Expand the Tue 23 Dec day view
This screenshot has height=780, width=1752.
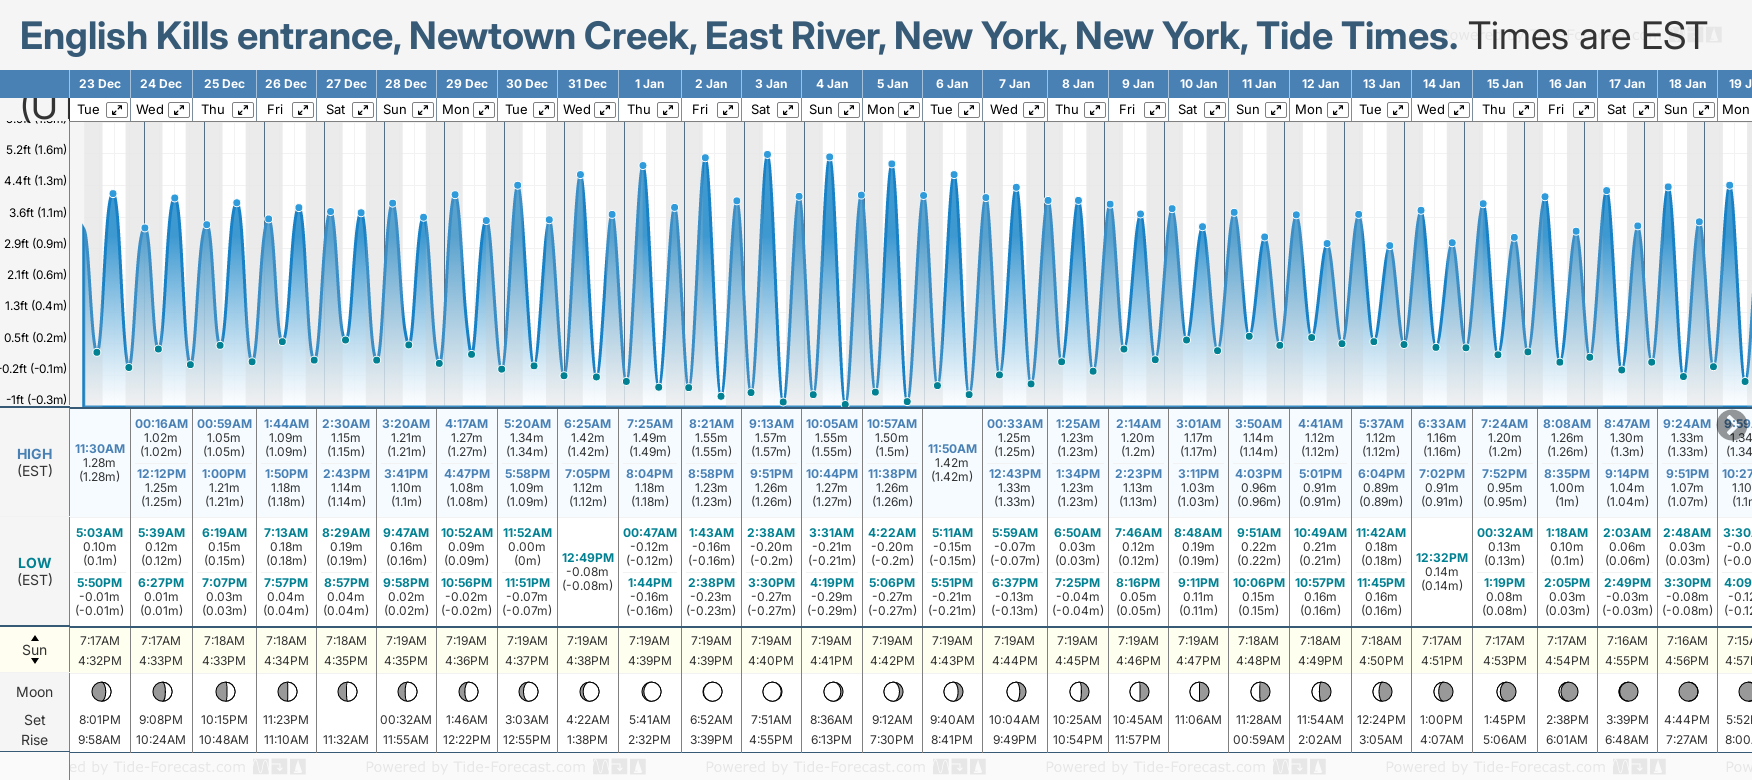point(117,110)
